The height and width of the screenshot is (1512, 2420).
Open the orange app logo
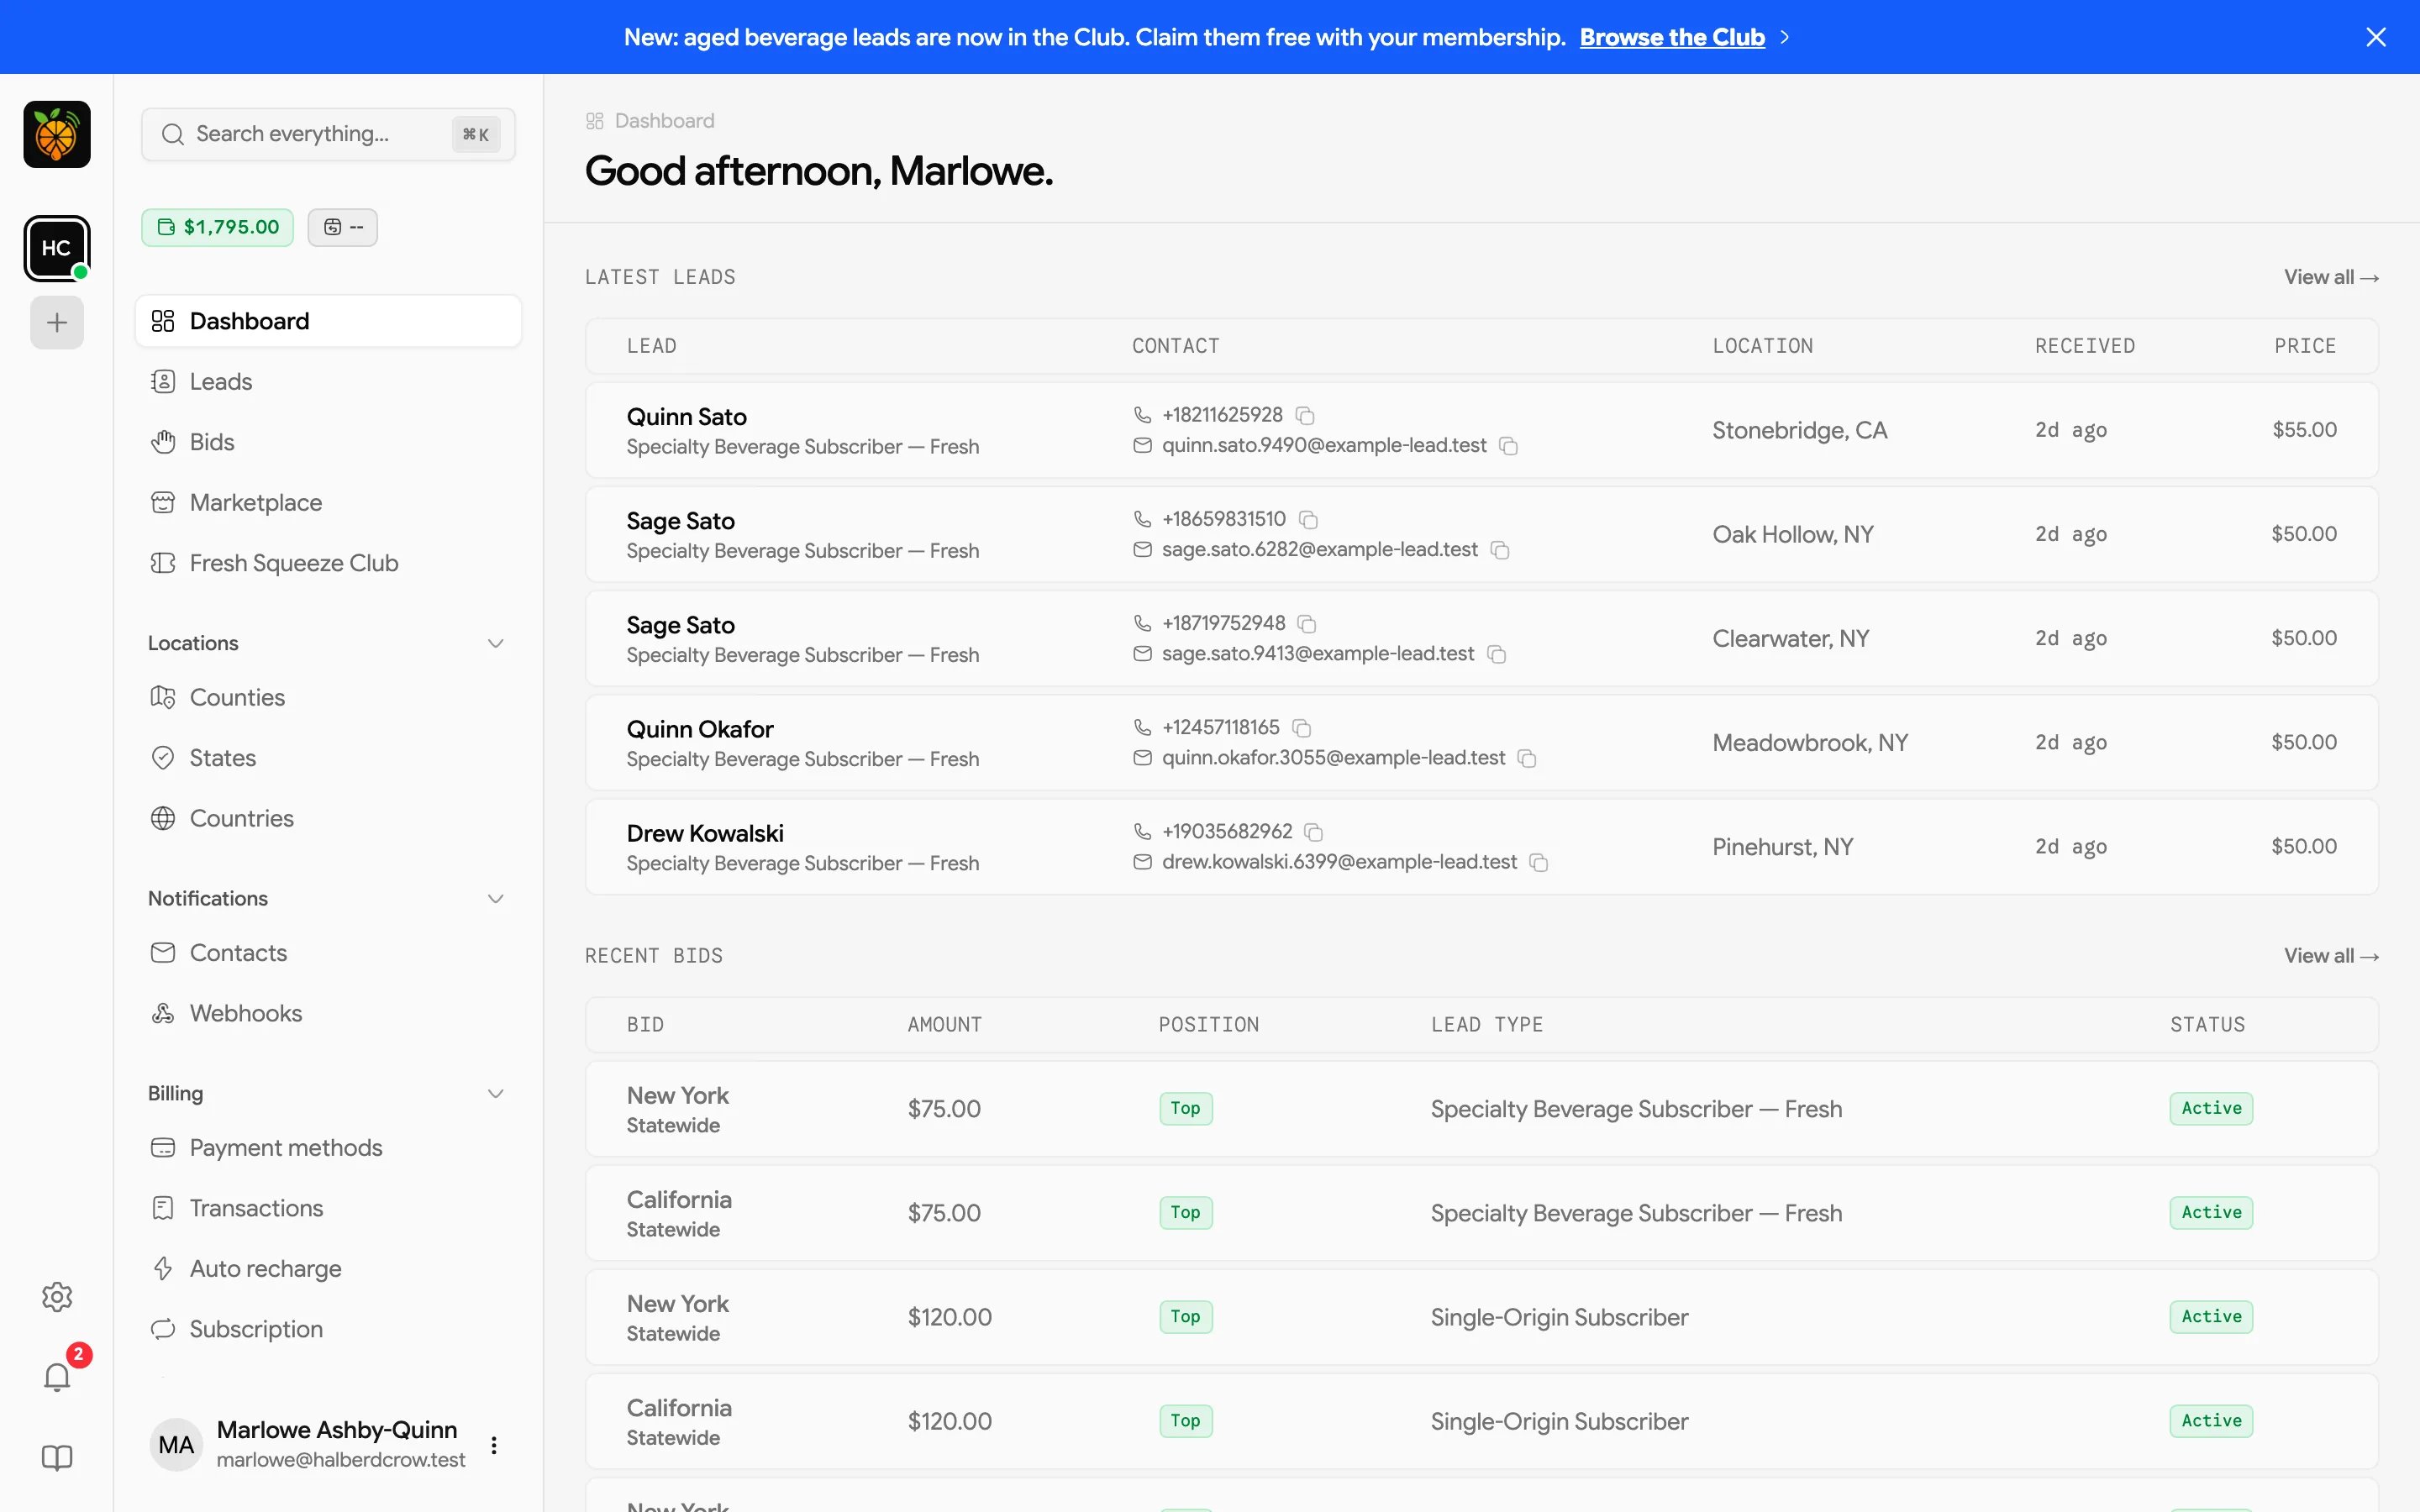(x=57, y=134)
